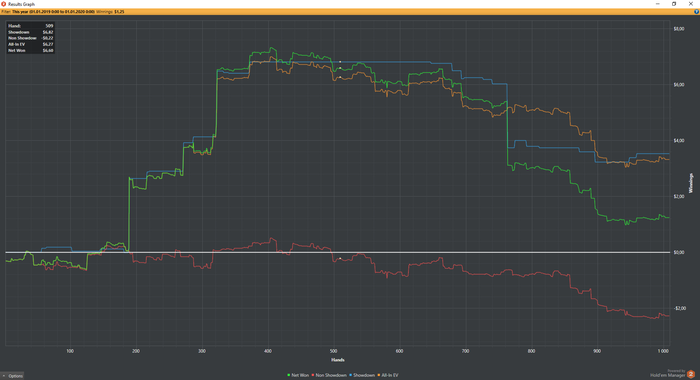Click the 1 000 hands x-axis label
700x380 pixels.
pyautogui.click(x=663, y=351)
